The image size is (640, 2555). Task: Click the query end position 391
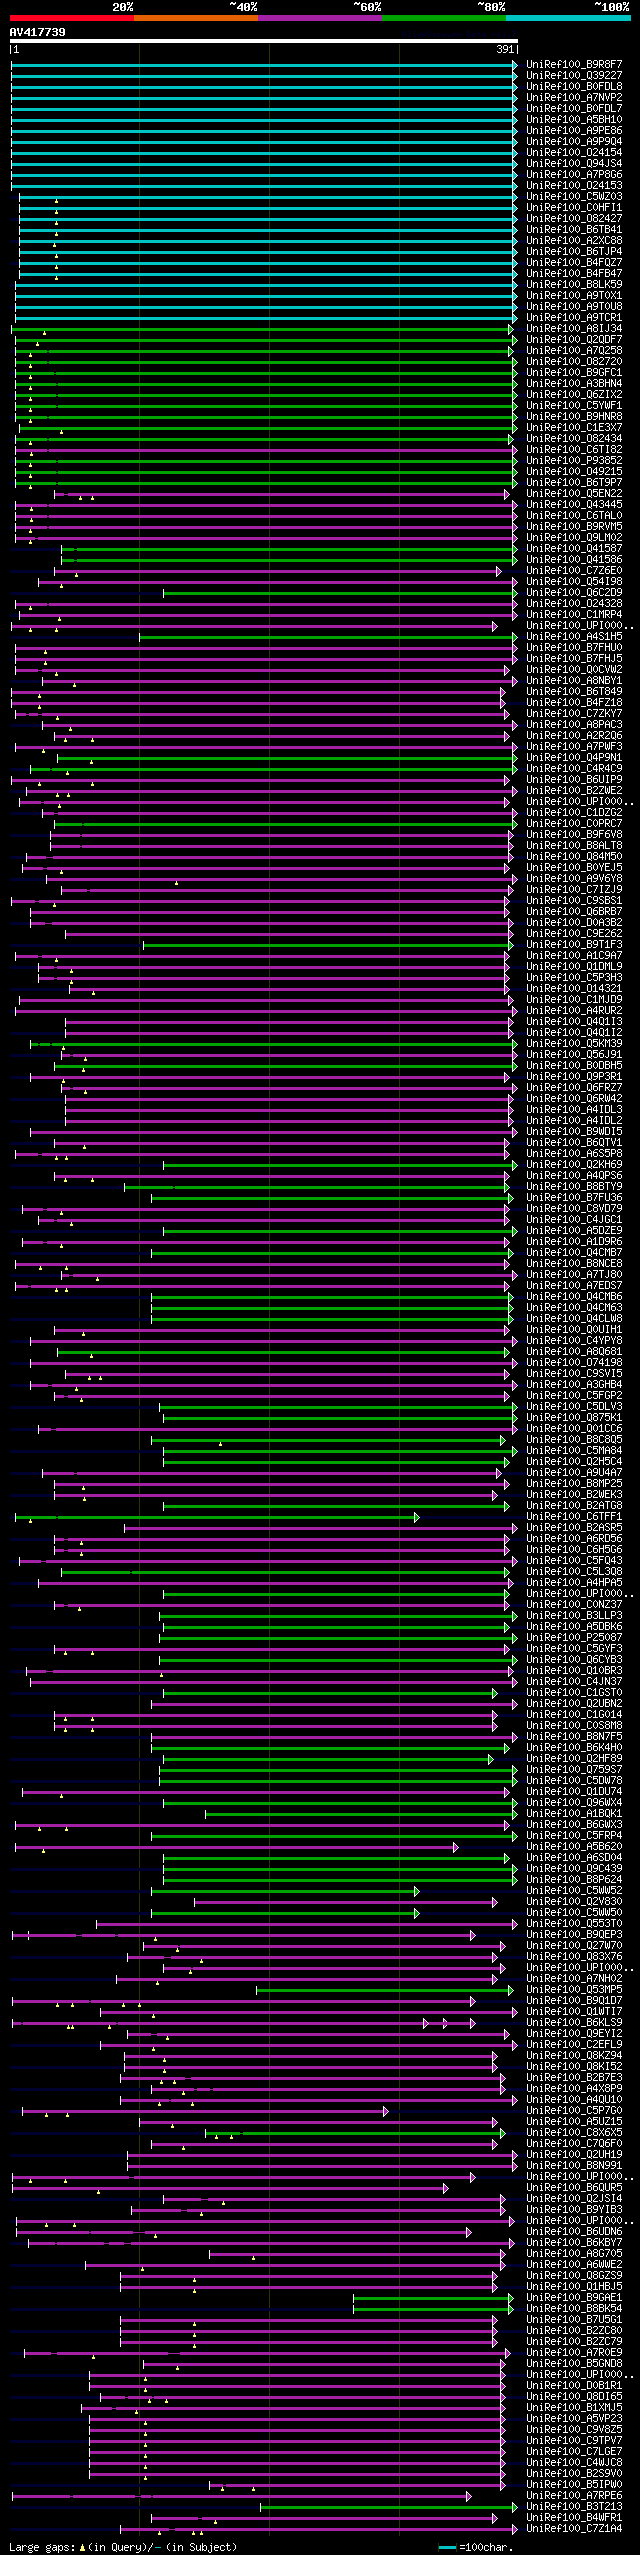(505, 49)
